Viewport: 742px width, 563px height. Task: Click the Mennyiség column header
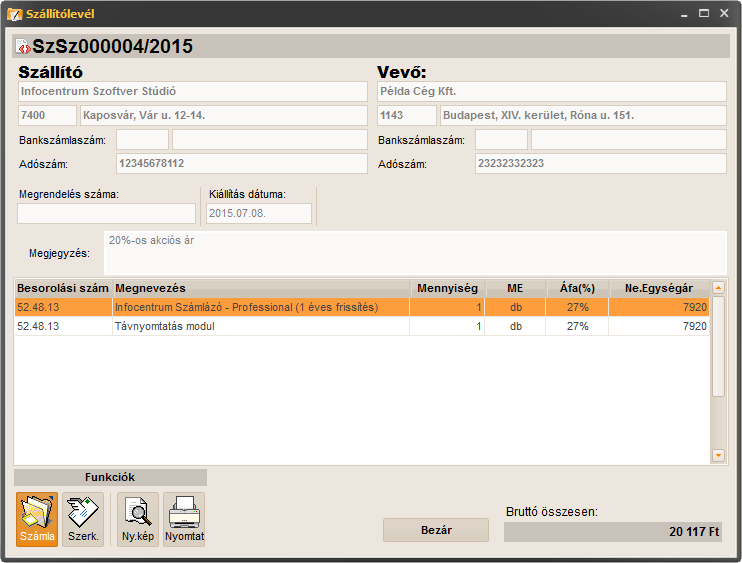[x=449, y=288]
